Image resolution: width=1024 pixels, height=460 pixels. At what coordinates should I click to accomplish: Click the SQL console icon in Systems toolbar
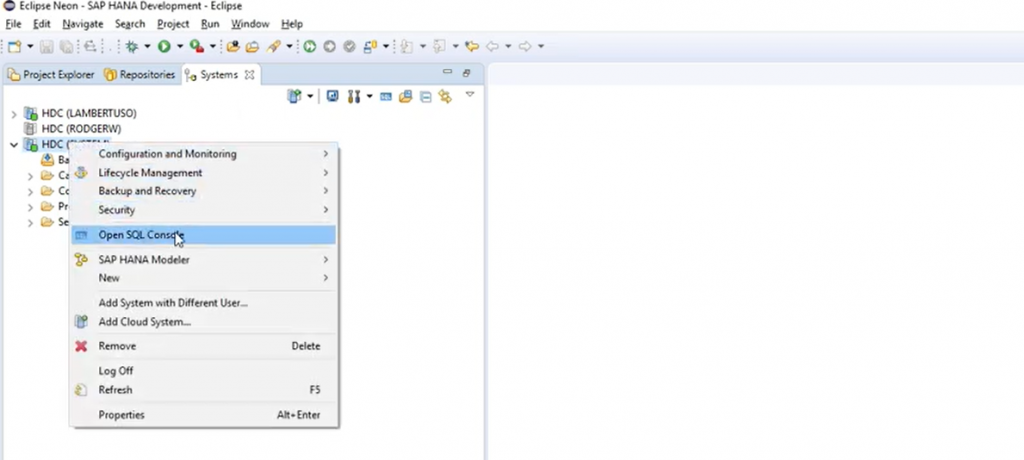(385, 97)
